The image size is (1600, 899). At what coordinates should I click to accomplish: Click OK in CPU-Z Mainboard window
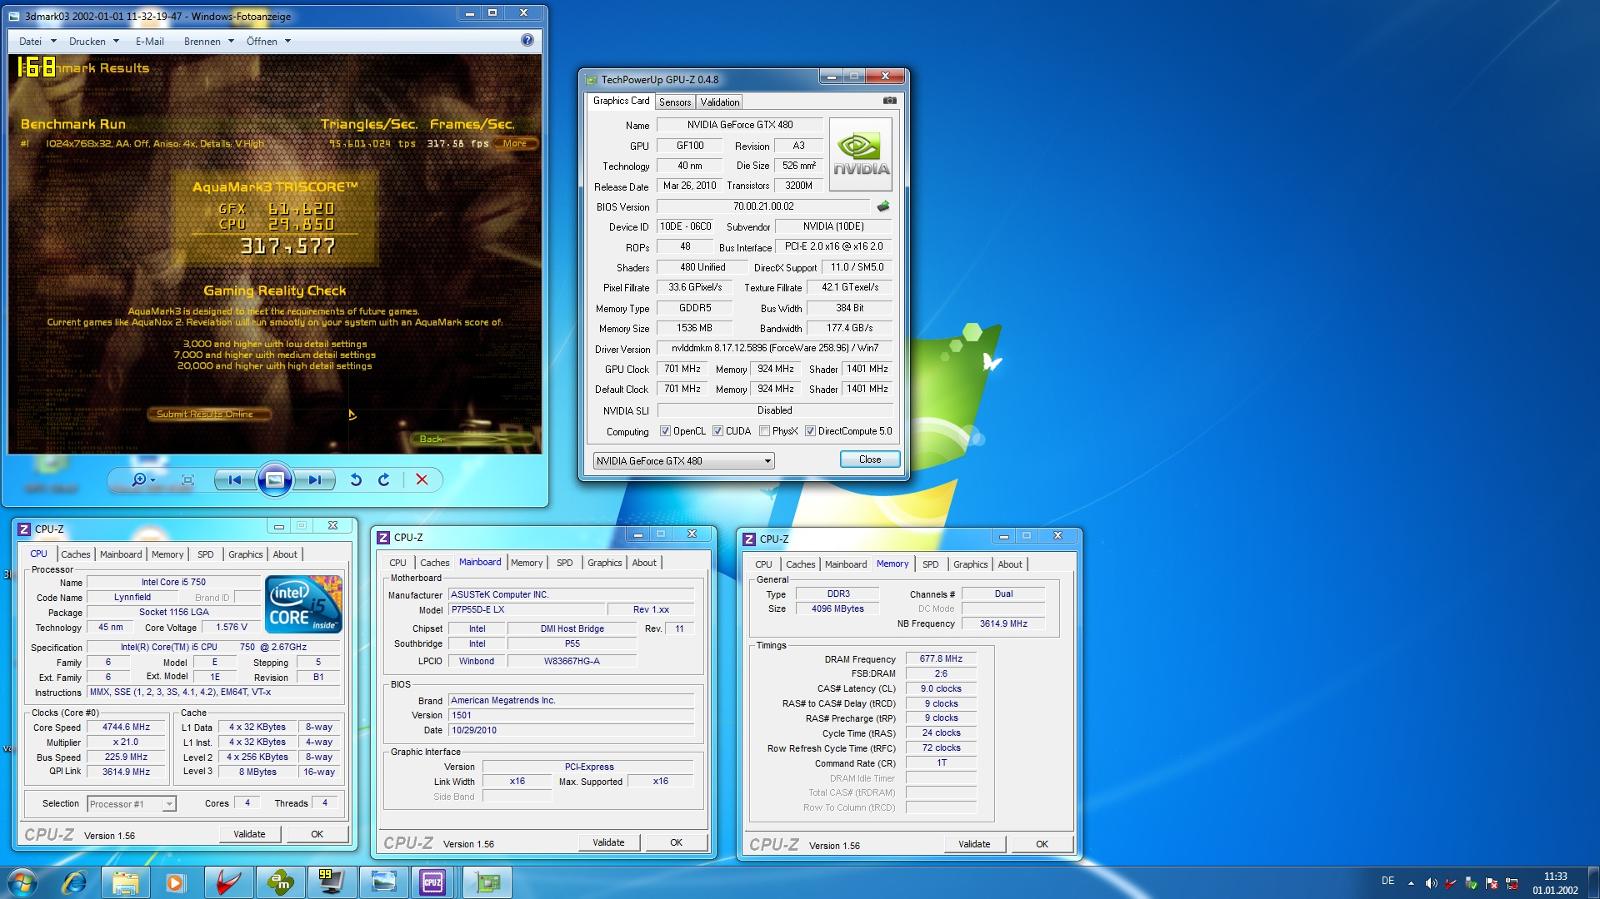[676, 842]
